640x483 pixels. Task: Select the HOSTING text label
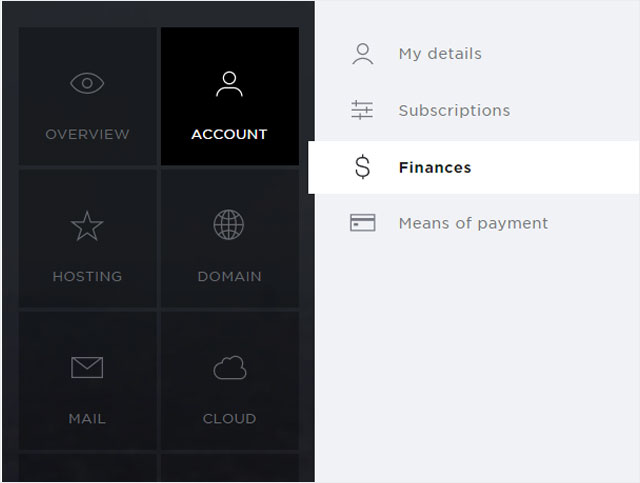coord(87,276)
